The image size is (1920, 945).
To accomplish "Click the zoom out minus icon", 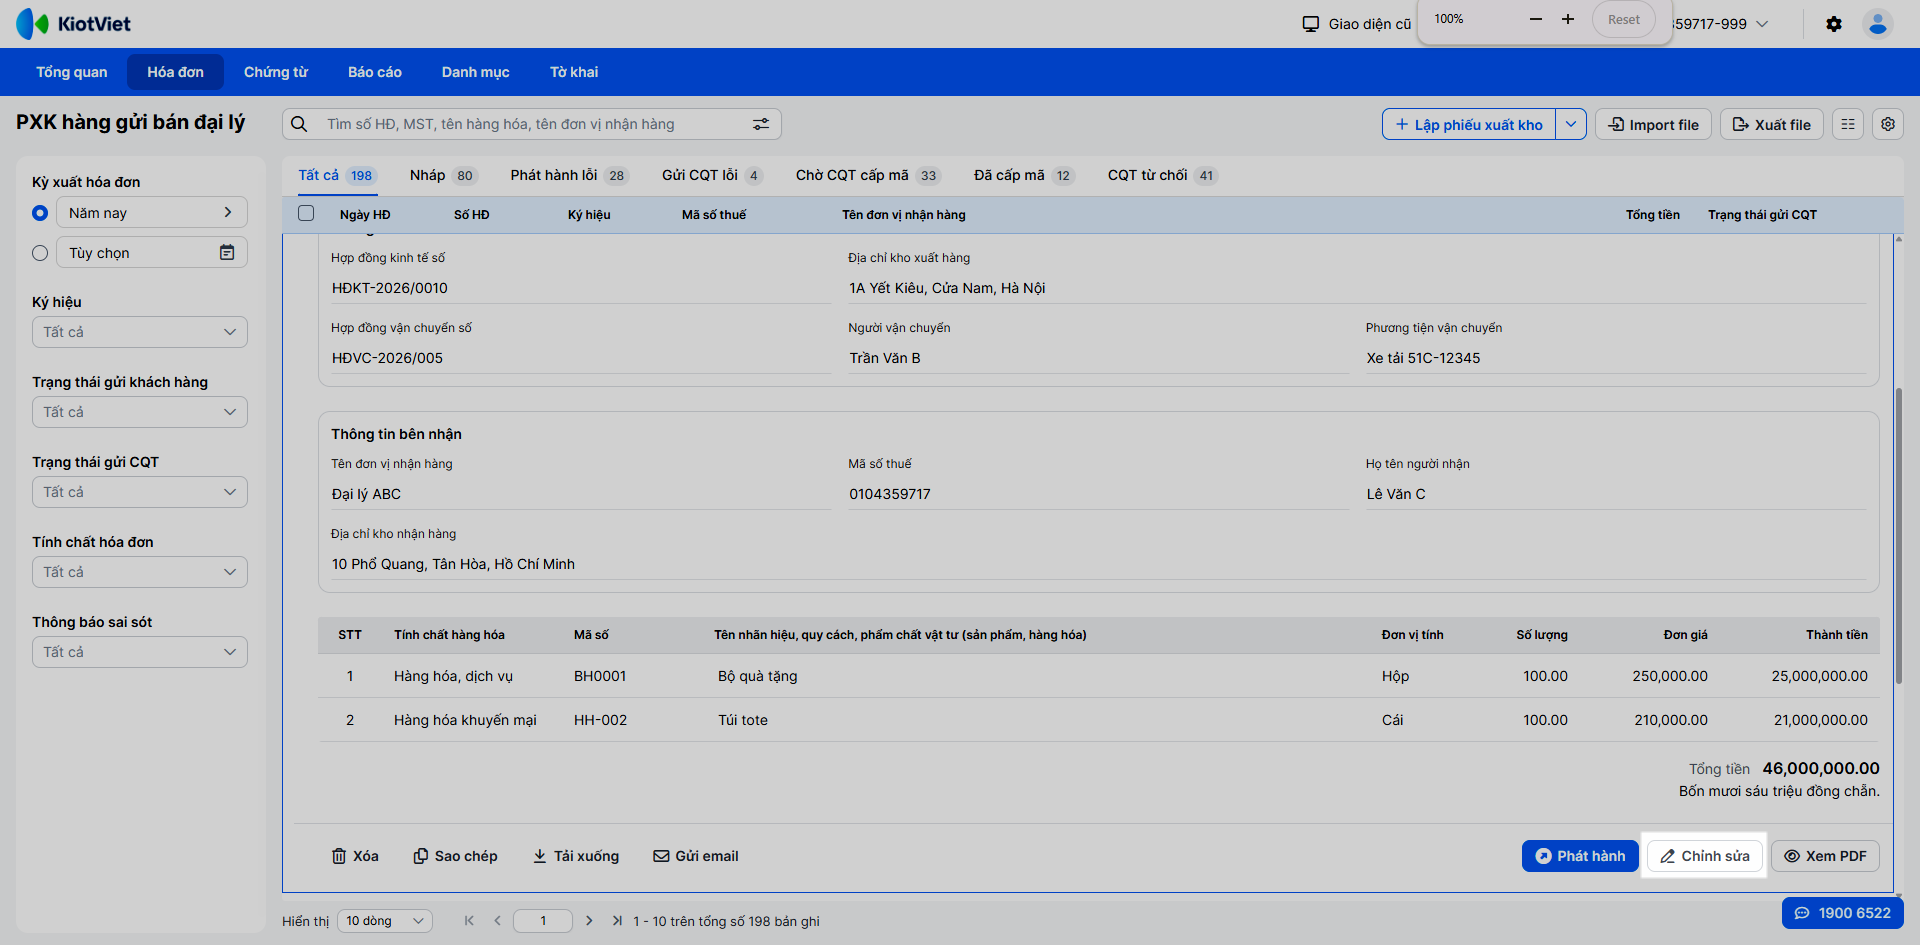I will pos(1536,19).
